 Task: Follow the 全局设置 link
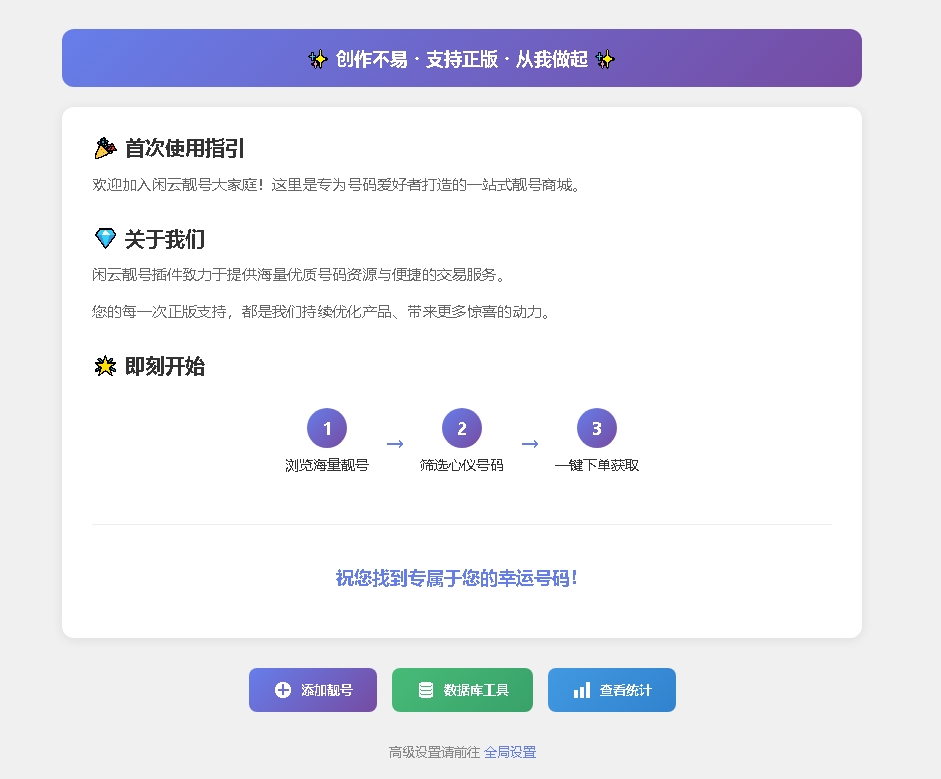point(510,752)
